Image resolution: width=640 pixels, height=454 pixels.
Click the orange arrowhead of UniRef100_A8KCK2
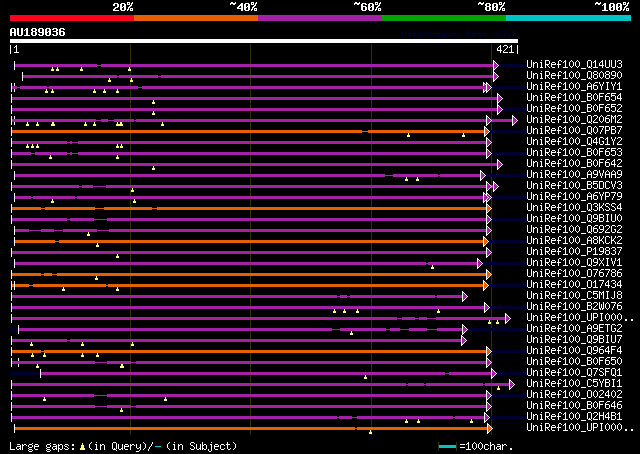pyautogui.click(x=486, y=242)
